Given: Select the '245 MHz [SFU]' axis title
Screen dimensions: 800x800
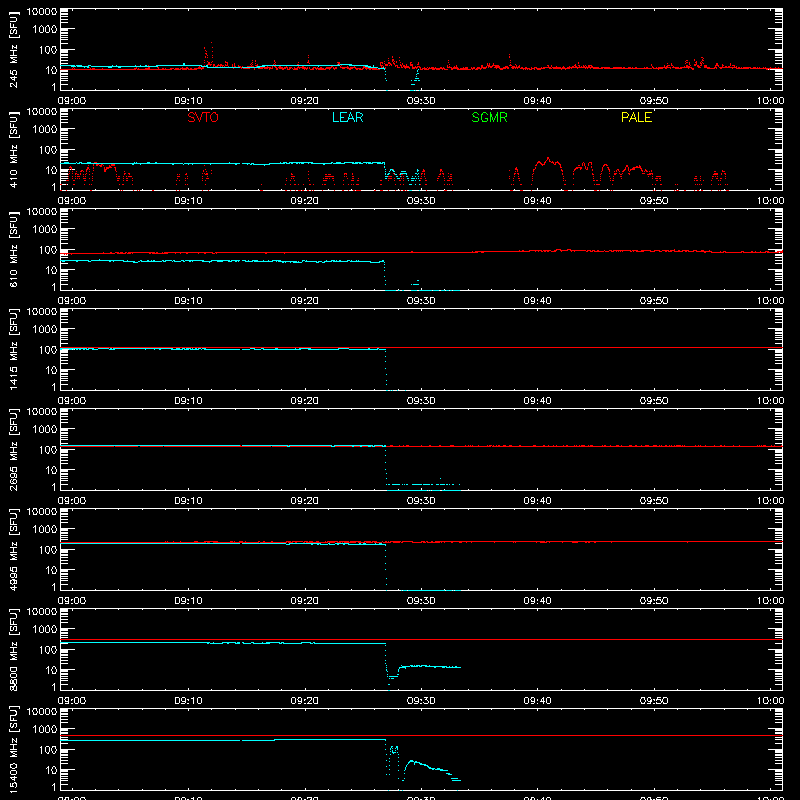Looking at the screenshot, I should point(14,49).
